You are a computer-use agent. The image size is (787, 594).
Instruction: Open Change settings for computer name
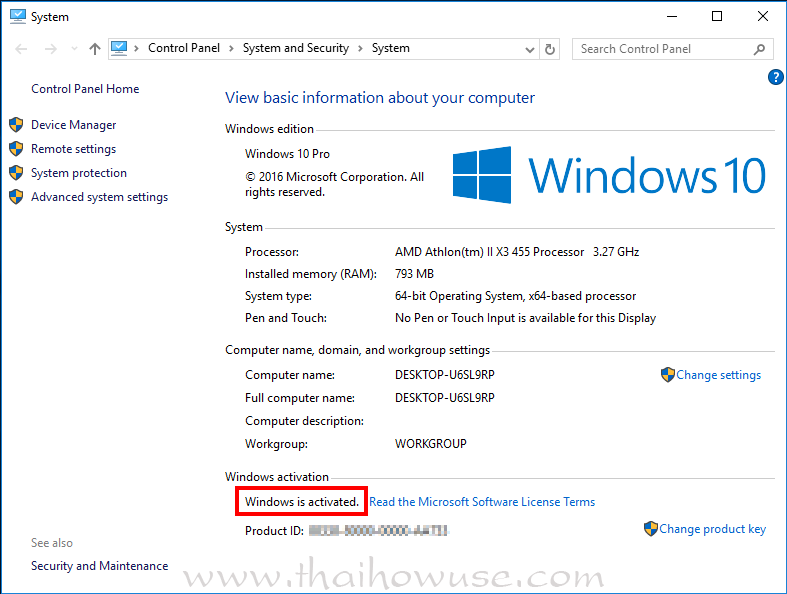pos(718,375)
